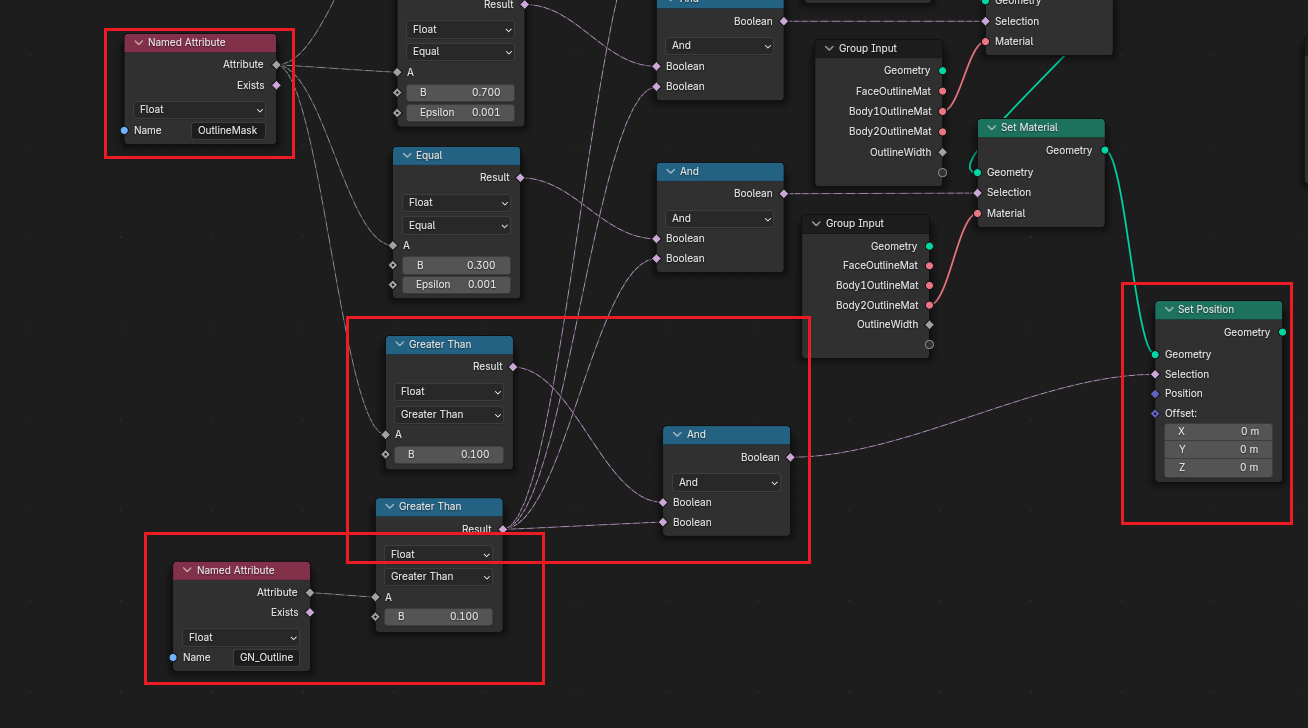The width and height of the screenshot is (1308, 728).
Task: Click Geometry output socket on Set Material node
Action: click(x=1105, y=150)
